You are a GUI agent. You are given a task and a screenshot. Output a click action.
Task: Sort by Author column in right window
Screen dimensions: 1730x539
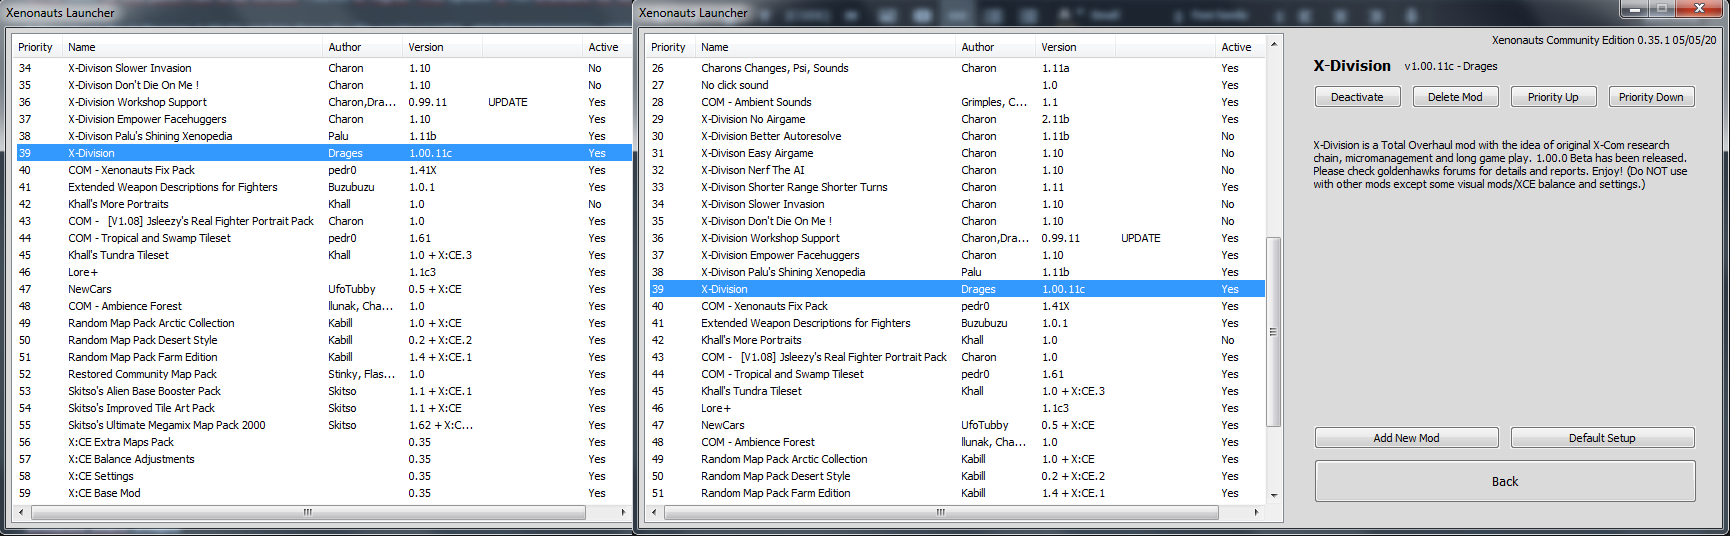(996, 47)
